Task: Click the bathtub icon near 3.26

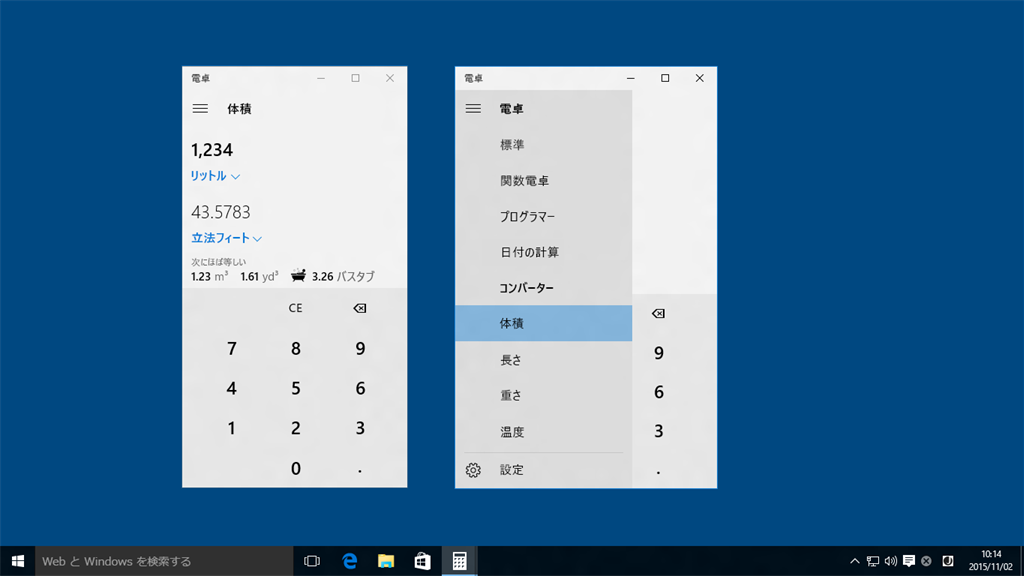Action: click(298, 275)
